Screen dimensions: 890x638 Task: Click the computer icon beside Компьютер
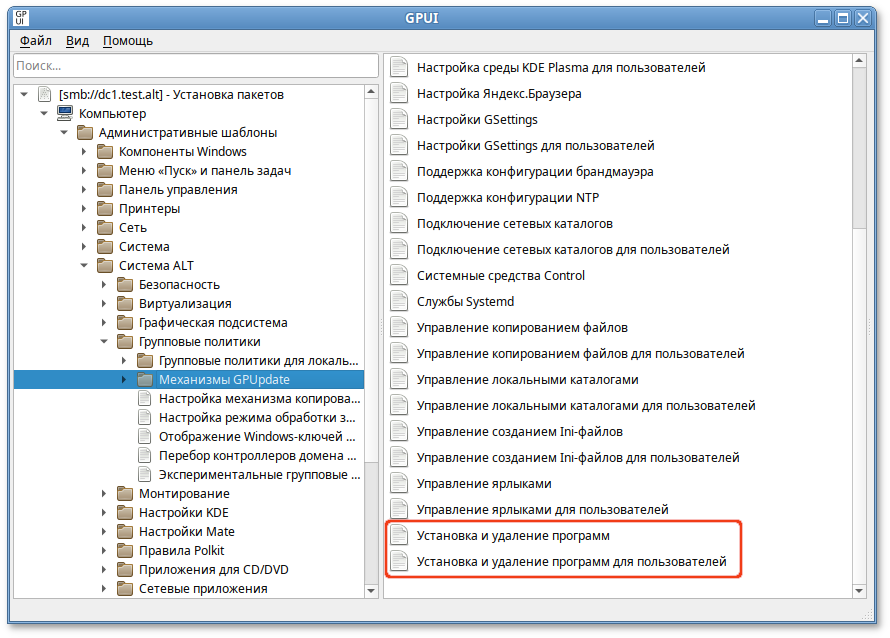(x=64, y=114)
